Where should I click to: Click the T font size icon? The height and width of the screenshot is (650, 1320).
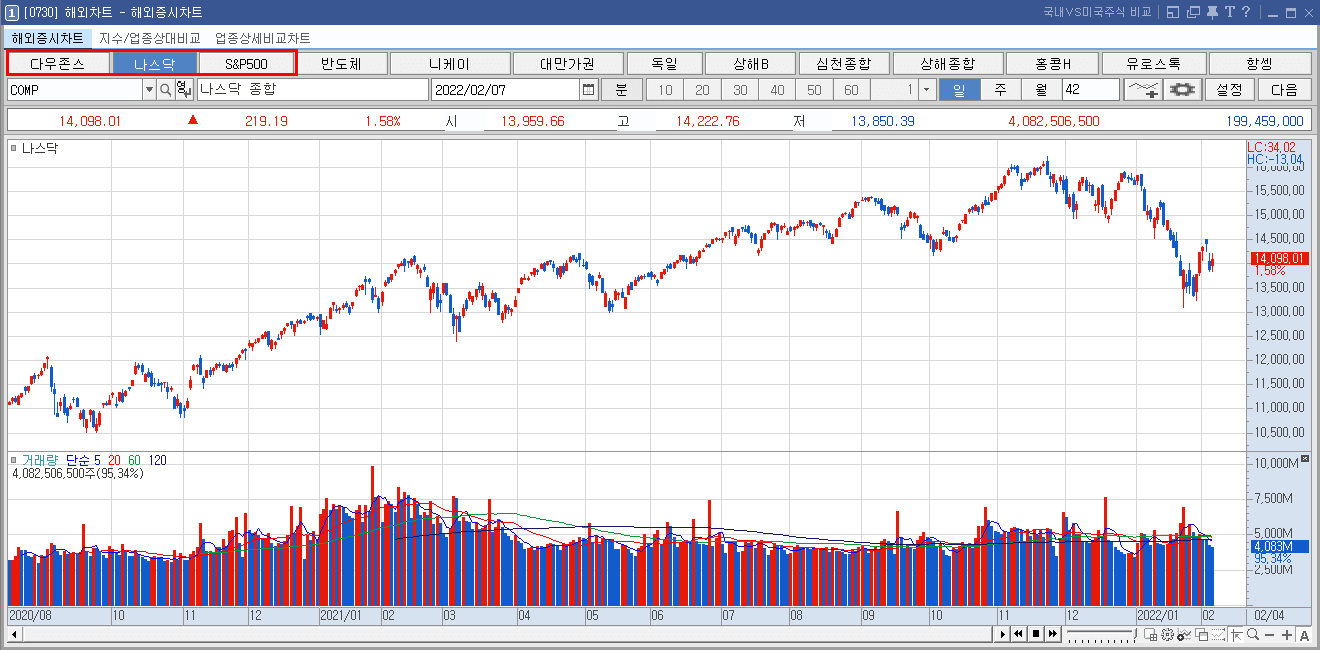coord(1230,12)
